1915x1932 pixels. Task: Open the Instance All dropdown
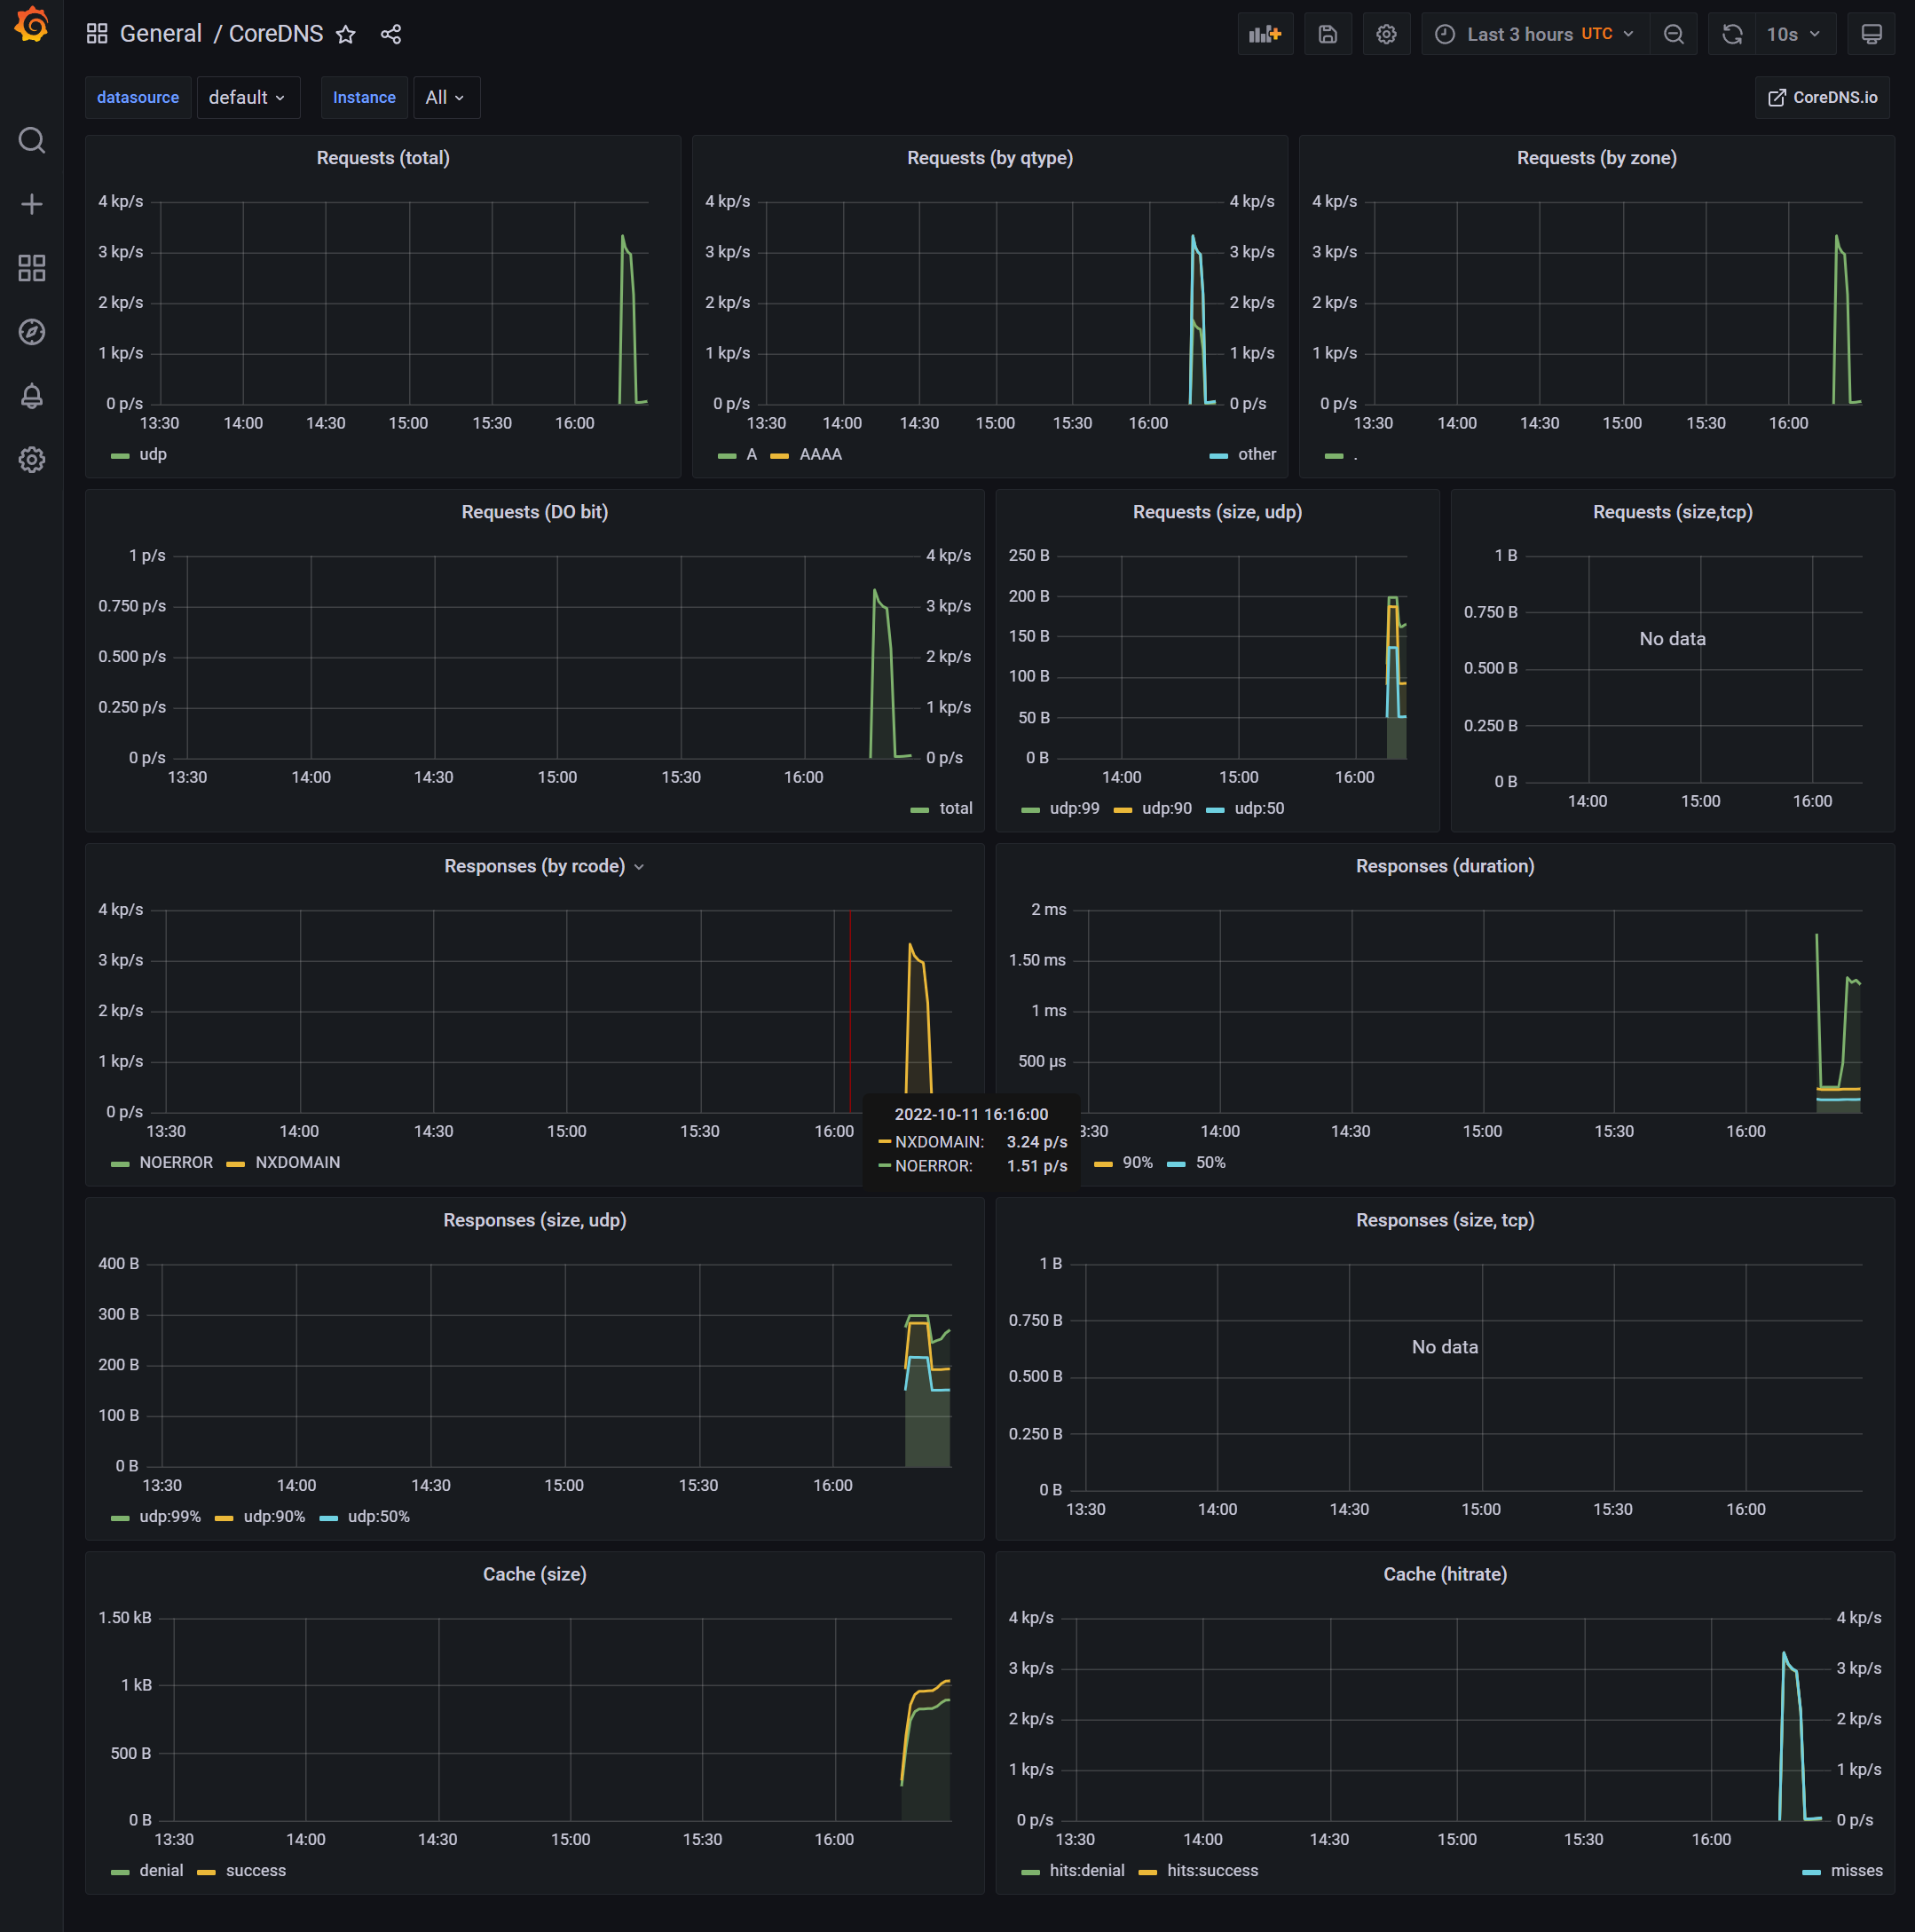[x=446, y=97]
